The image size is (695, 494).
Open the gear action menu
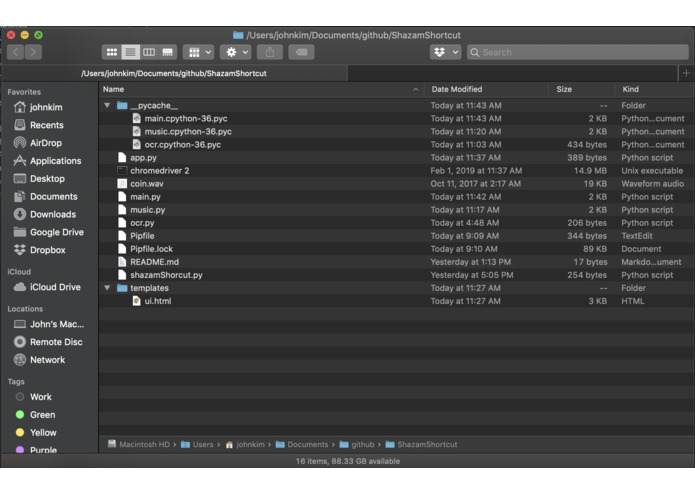(x=236, y=52)
